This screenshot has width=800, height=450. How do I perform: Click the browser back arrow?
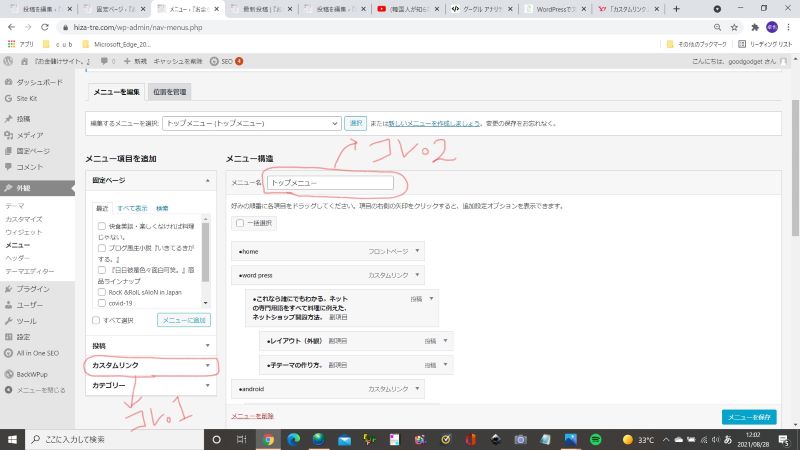(x=11, y=27)
